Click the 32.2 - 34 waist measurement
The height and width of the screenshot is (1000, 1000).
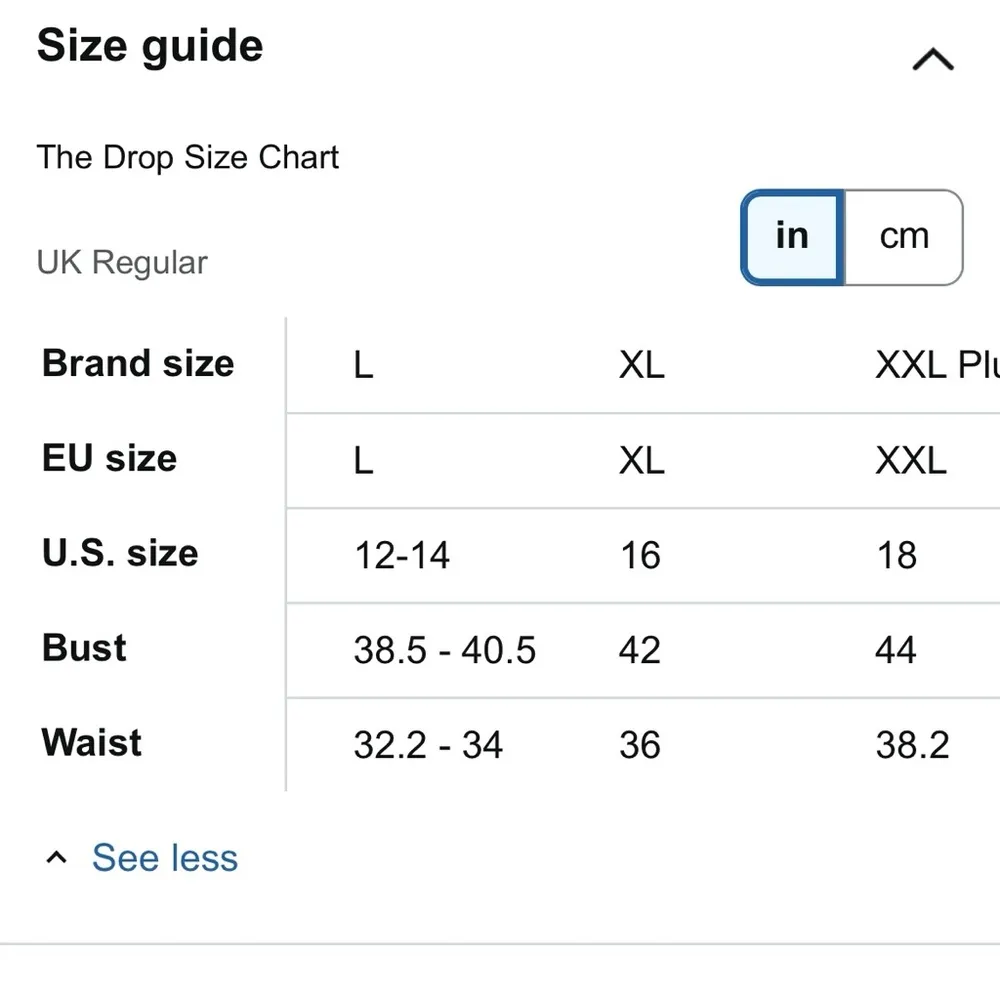pyautogui.click(x=428, y=745)
